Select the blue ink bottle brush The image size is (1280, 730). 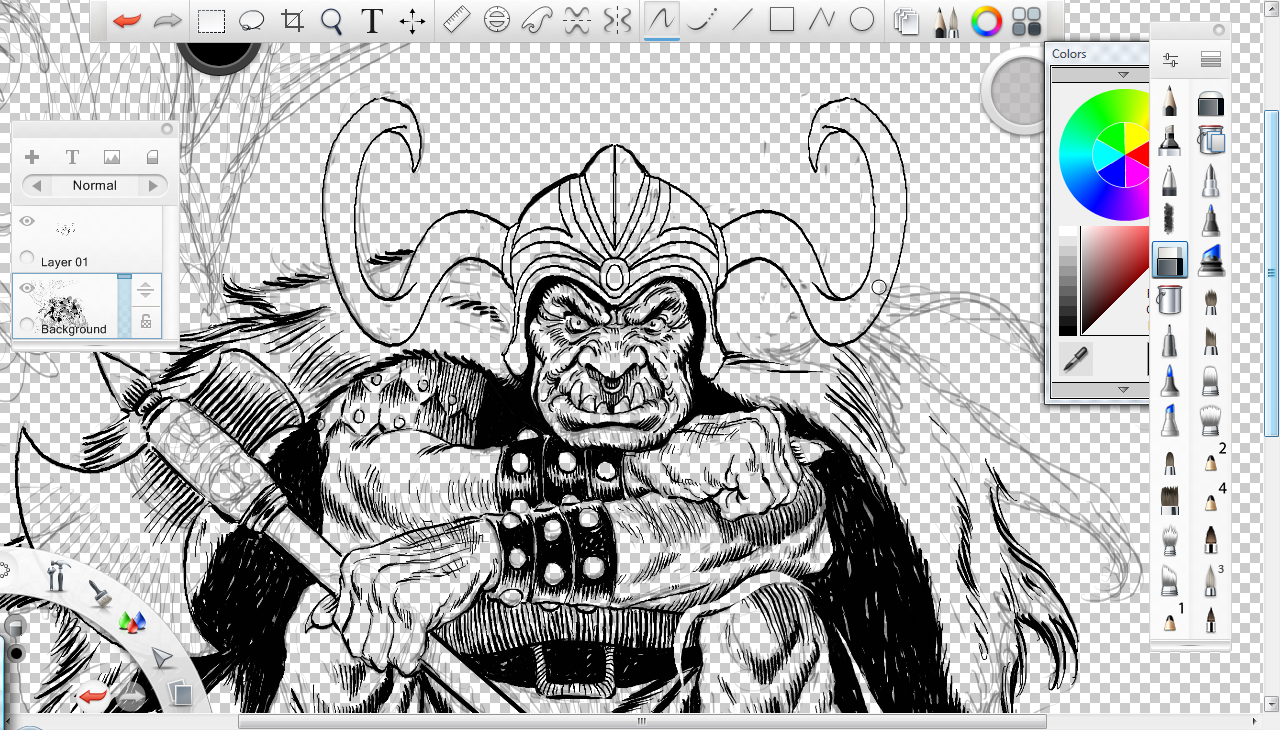(1210, 261)
